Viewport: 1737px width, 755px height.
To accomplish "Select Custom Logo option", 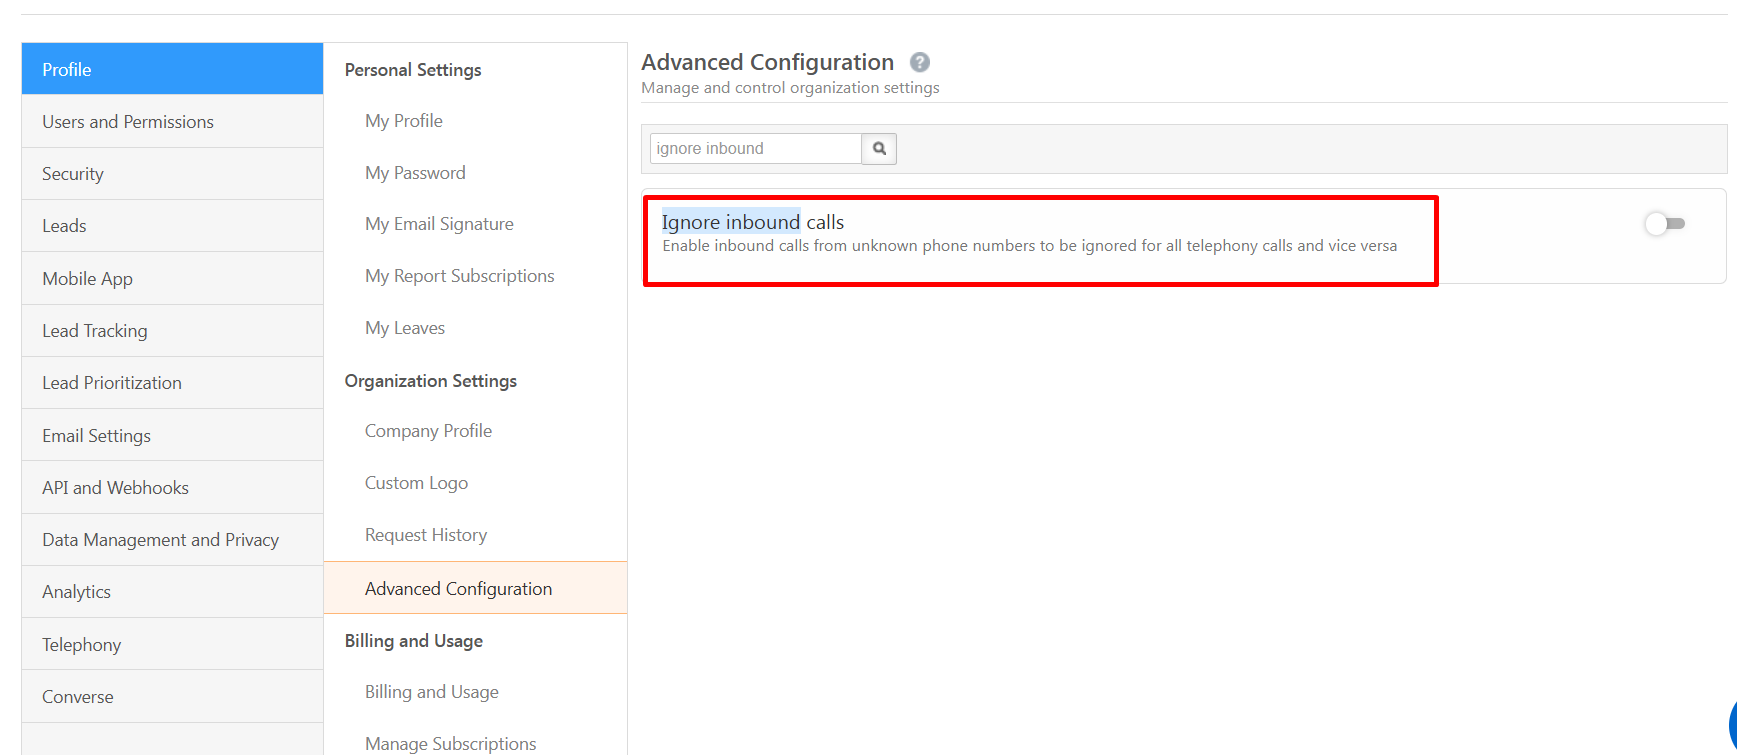I will click(416, 483).
